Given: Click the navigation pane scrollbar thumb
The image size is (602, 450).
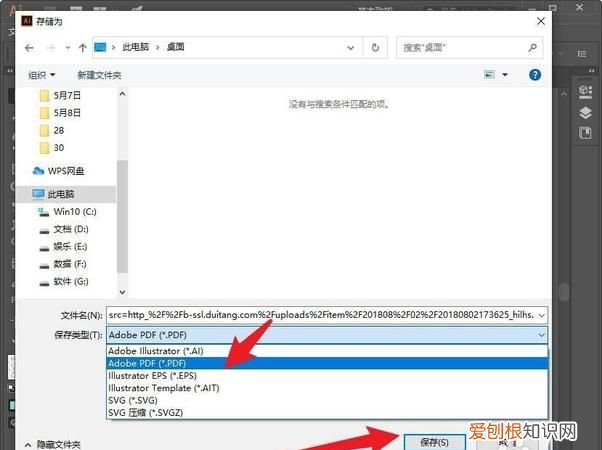Looking at the screenshot, I should click(x=122, y=216).
